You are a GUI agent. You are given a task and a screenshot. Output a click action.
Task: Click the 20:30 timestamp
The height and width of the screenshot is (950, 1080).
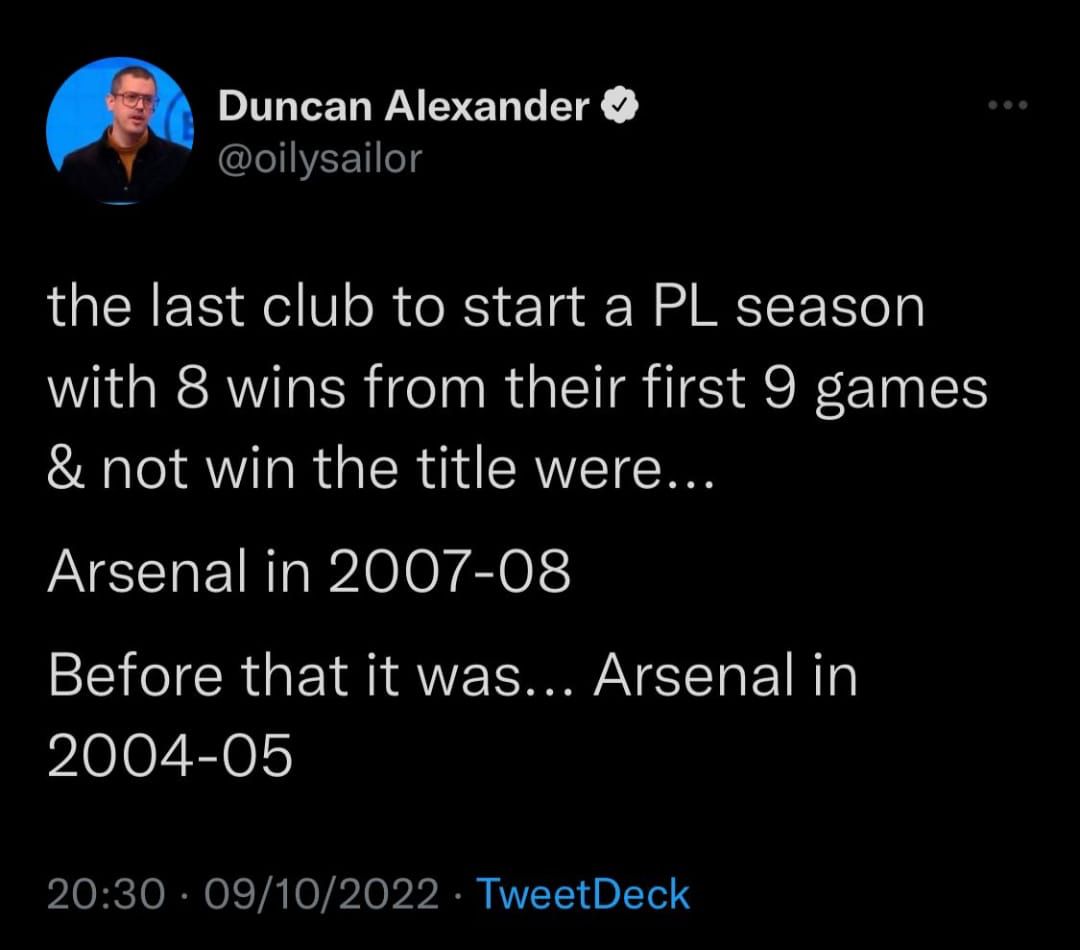pos(104,893)
